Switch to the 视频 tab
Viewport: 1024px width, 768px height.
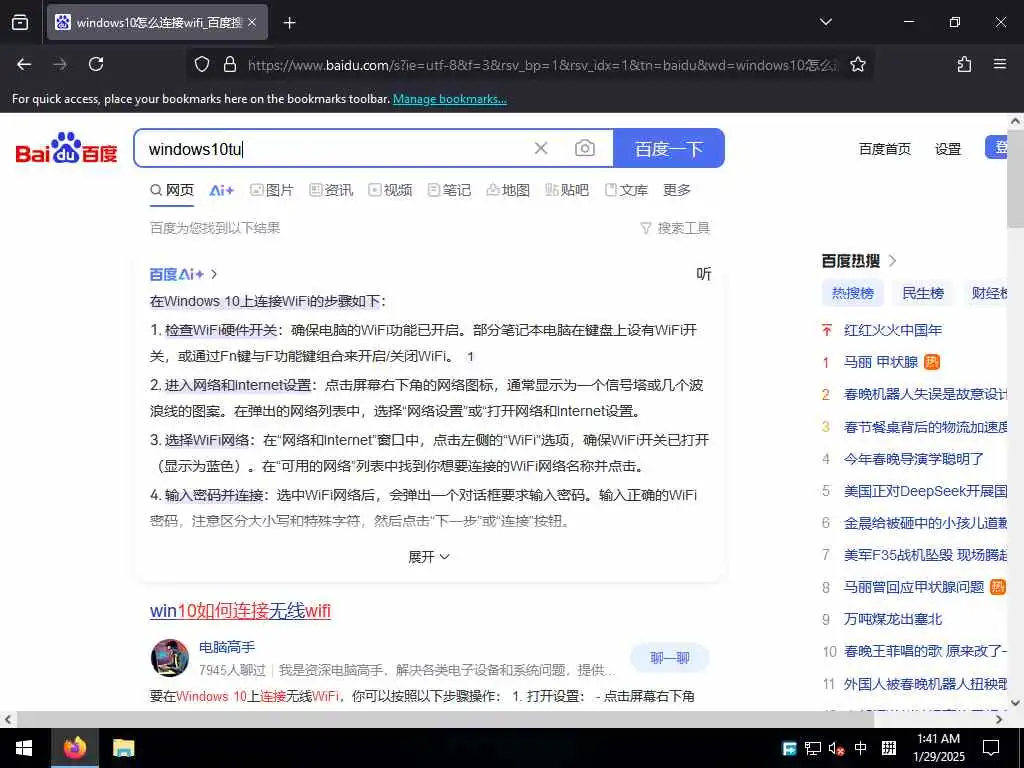pos(390,190)
